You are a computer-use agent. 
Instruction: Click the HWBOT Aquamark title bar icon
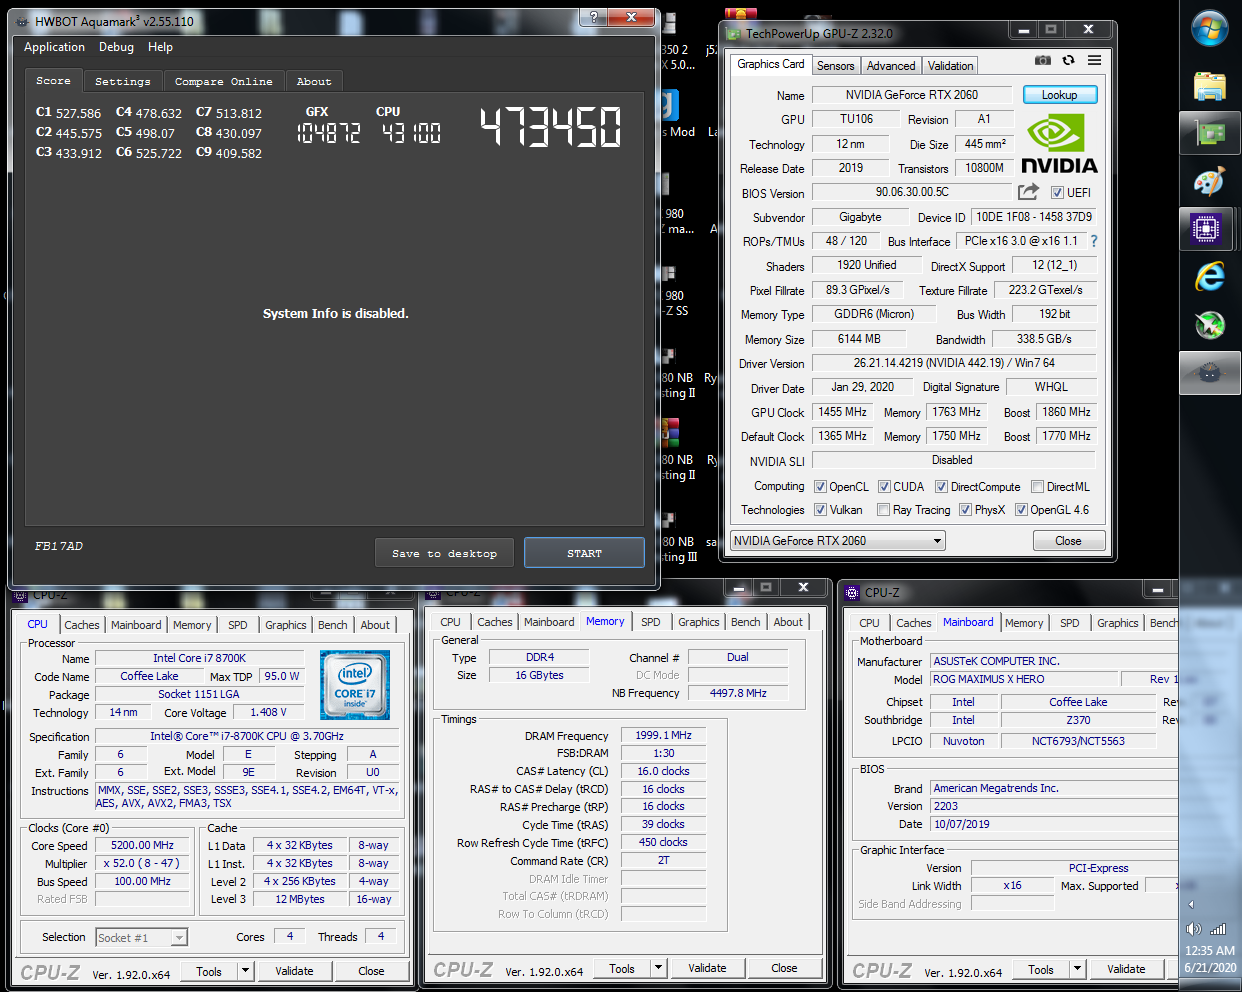pyautogui.click(x=22, y=21)
